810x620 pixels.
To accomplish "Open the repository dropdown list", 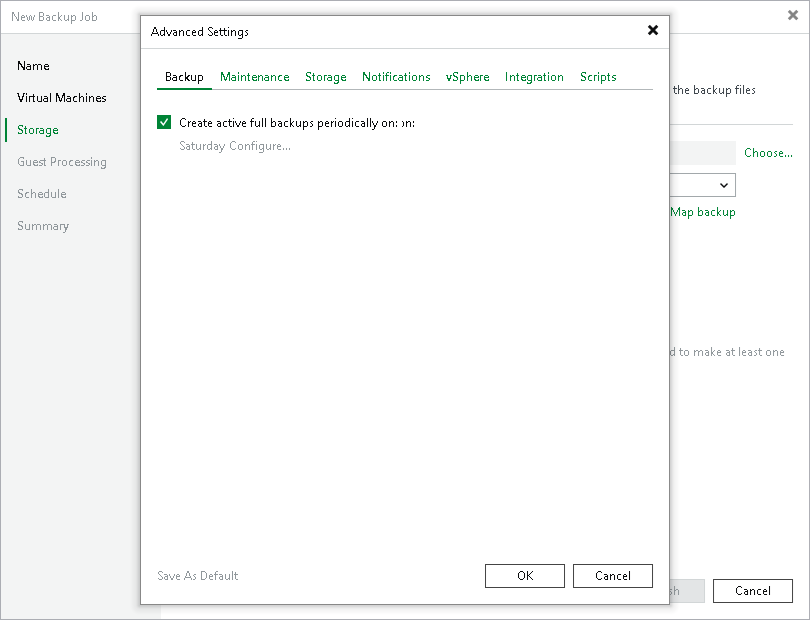I will pyautogui.click(x=723, y=185).
